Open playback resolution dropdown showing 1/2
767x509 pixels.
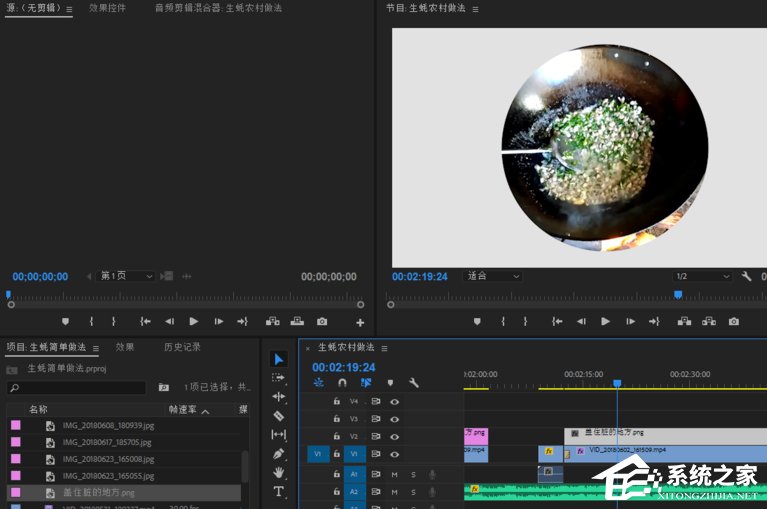pos(701,276)
